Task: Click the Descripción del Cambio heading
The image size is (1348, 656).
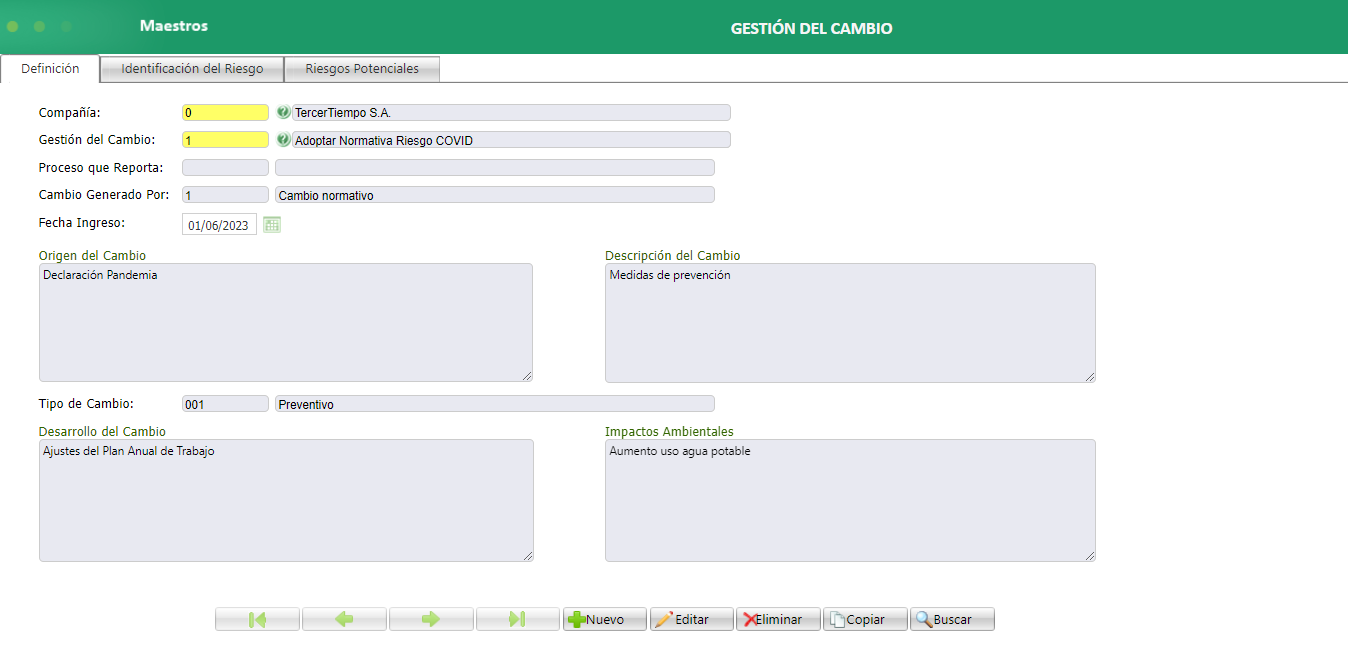Action: (x=672, y=256)
